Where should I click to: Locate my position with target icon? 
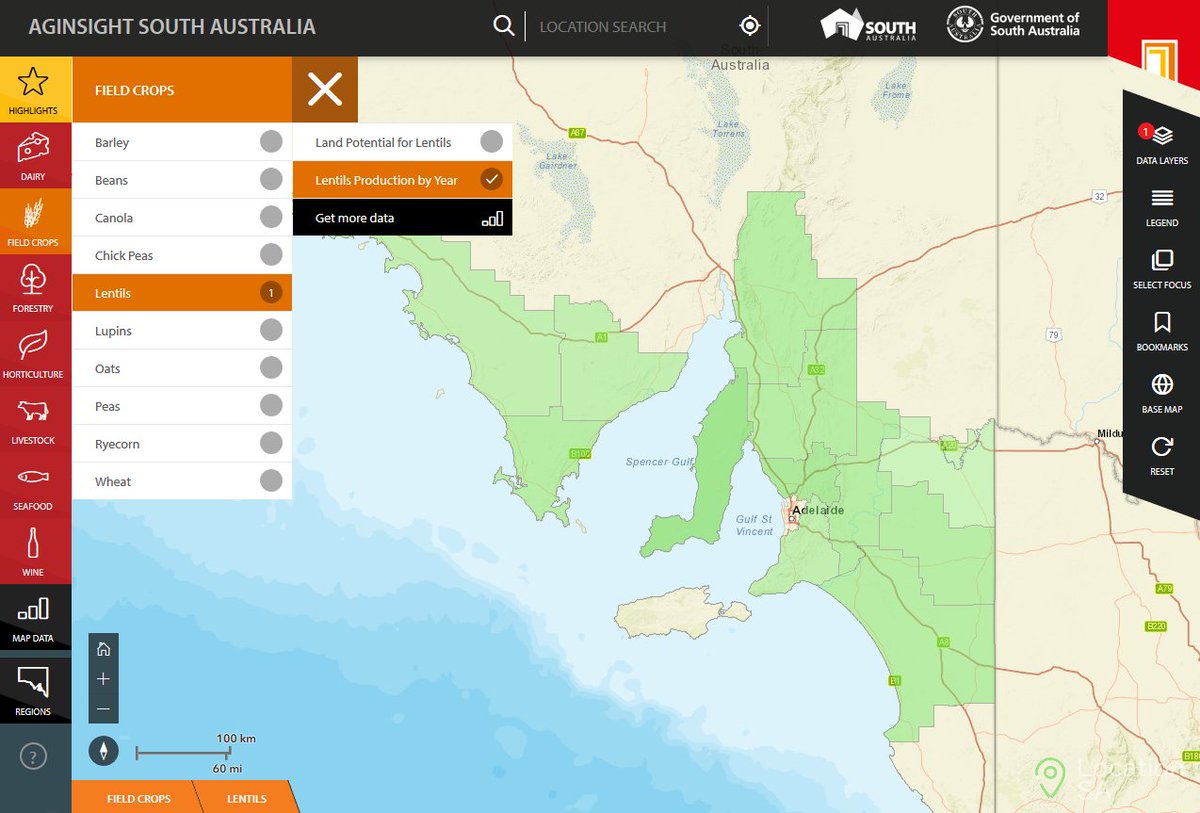click(x=750, y=26)
